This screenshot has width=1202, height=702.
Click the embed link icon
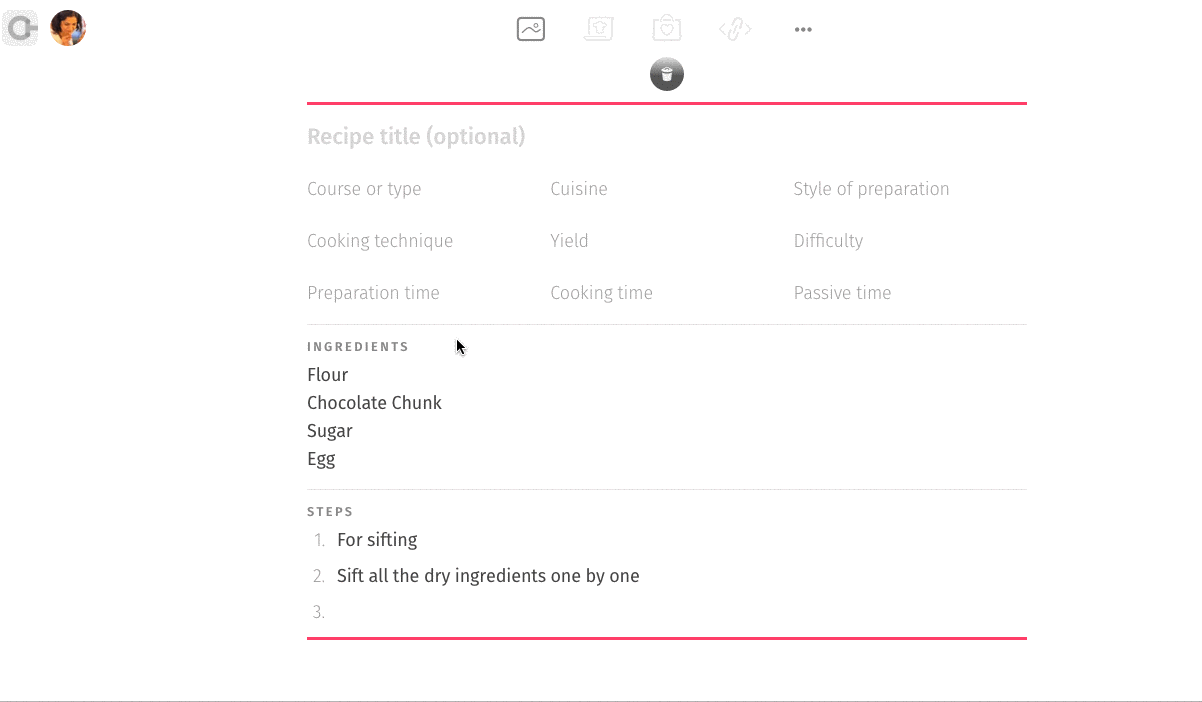735,30
